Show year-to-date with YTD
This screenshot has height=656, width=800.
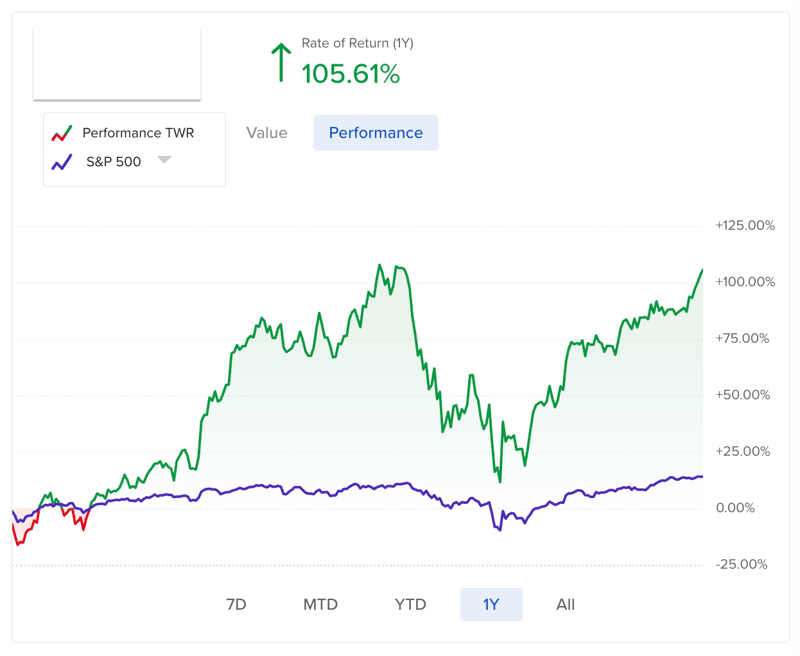coord(410,604)
